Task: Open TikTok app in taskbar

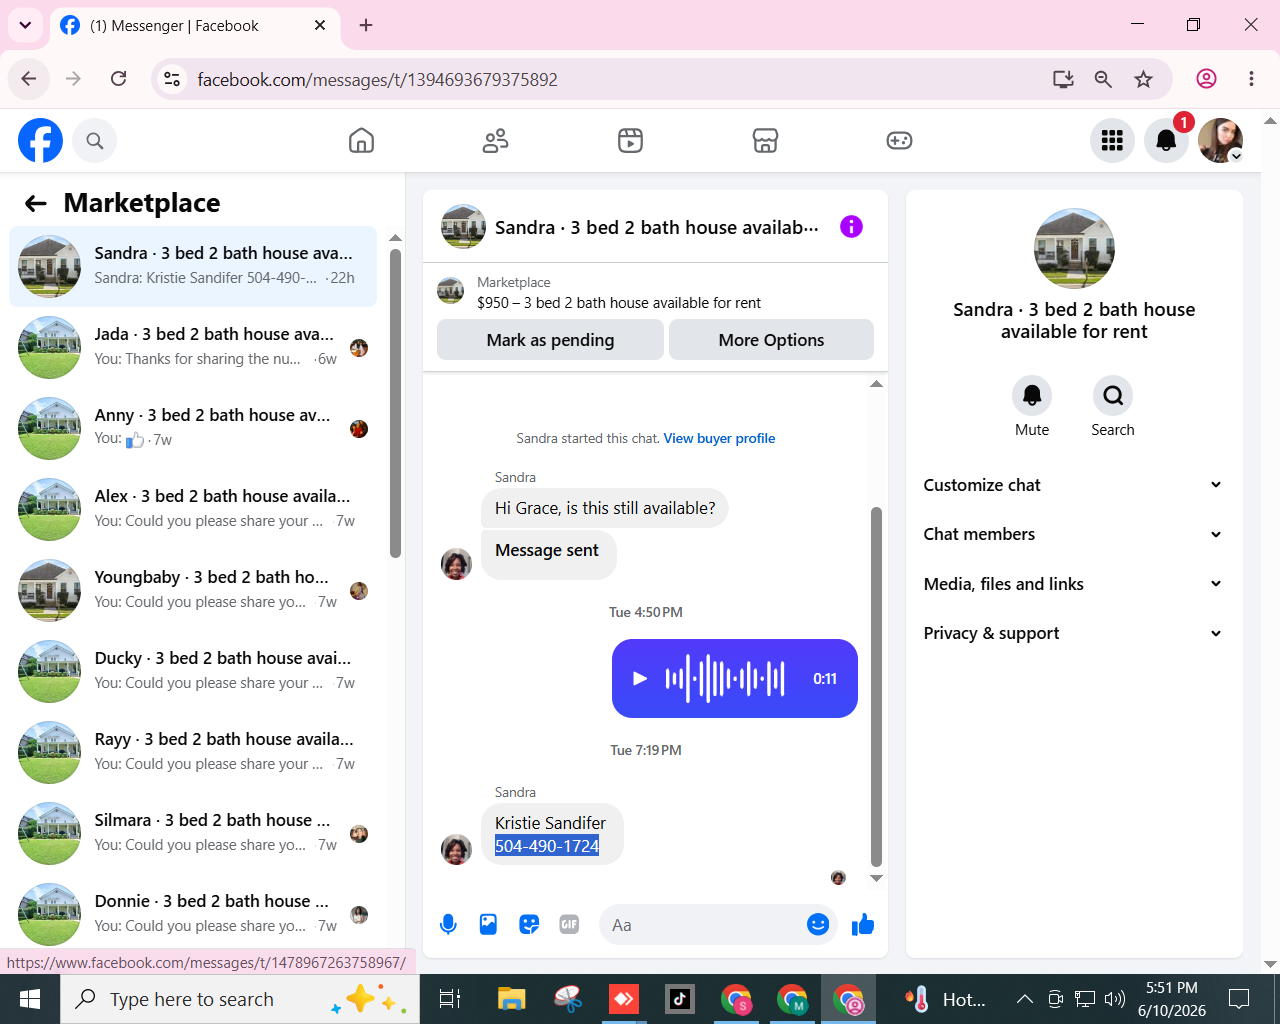Action: coord(680,999)
